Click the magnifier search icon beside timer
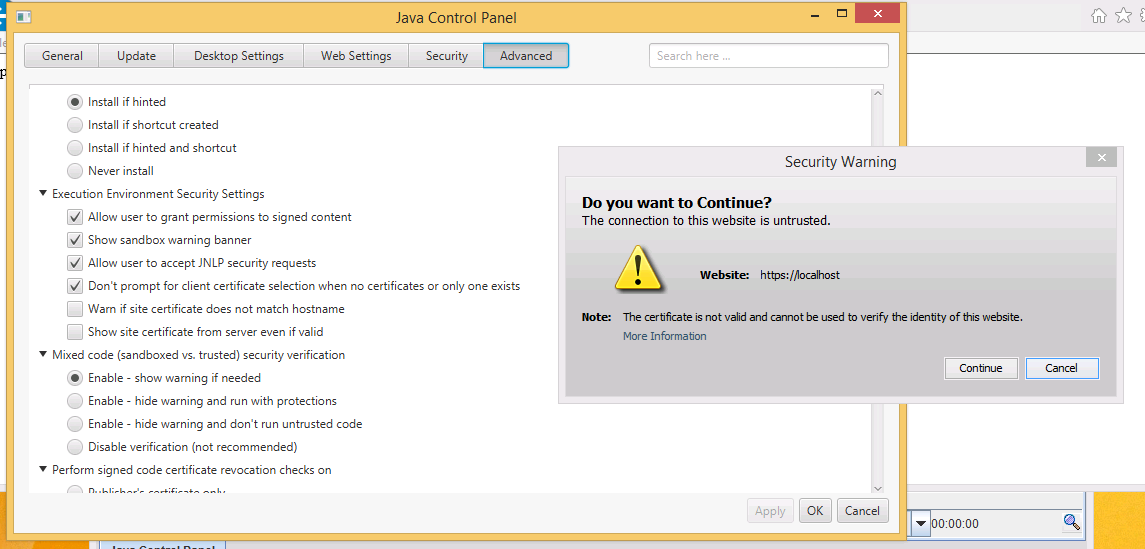 [1071, 522]
